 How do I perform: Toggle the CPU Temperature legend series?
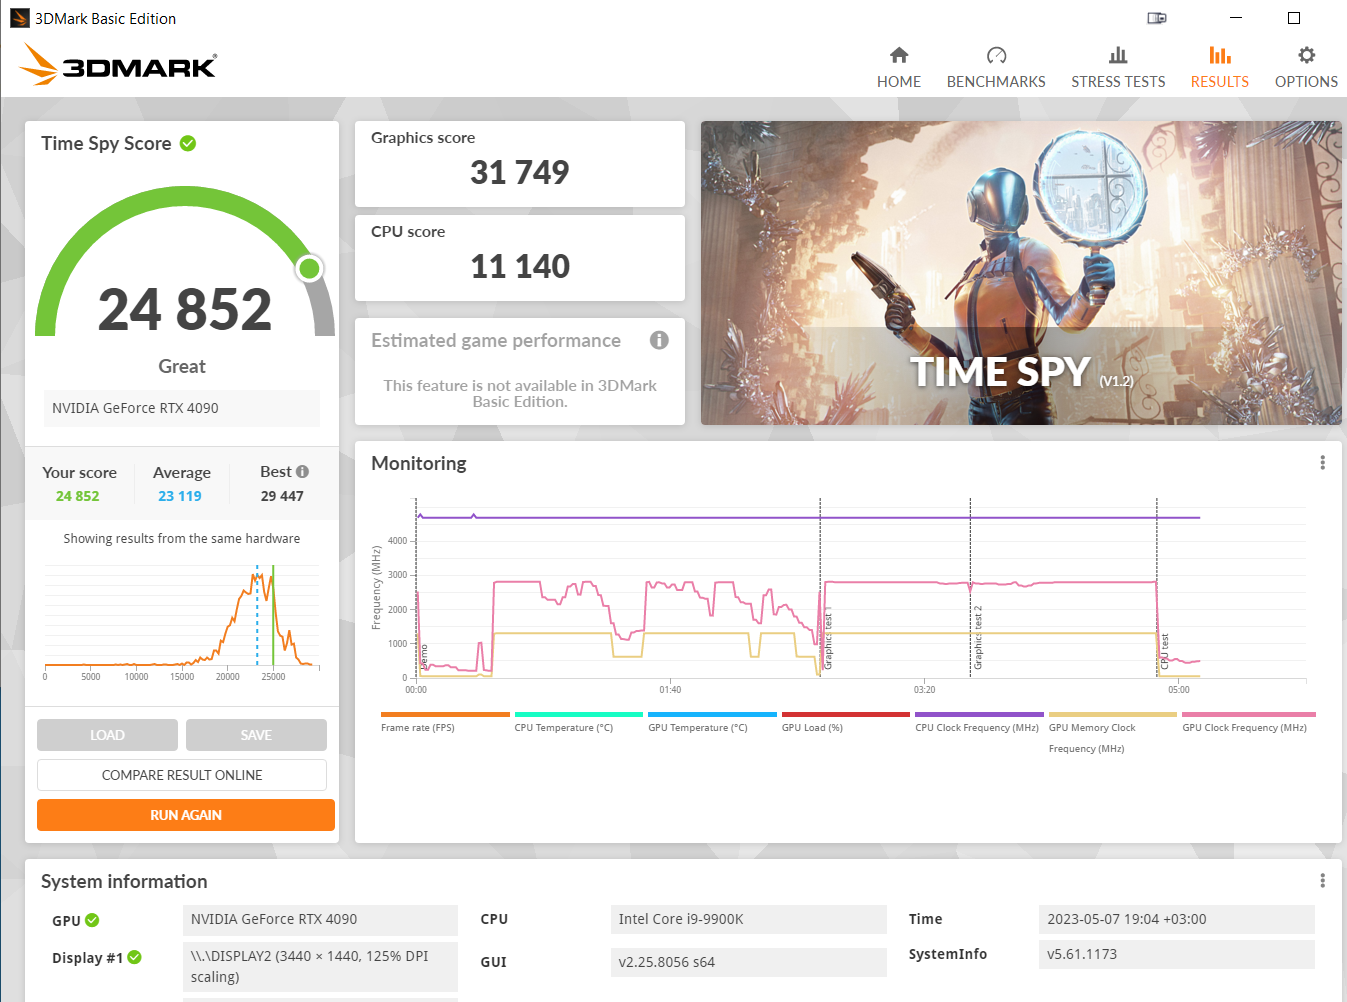[578, 722]
